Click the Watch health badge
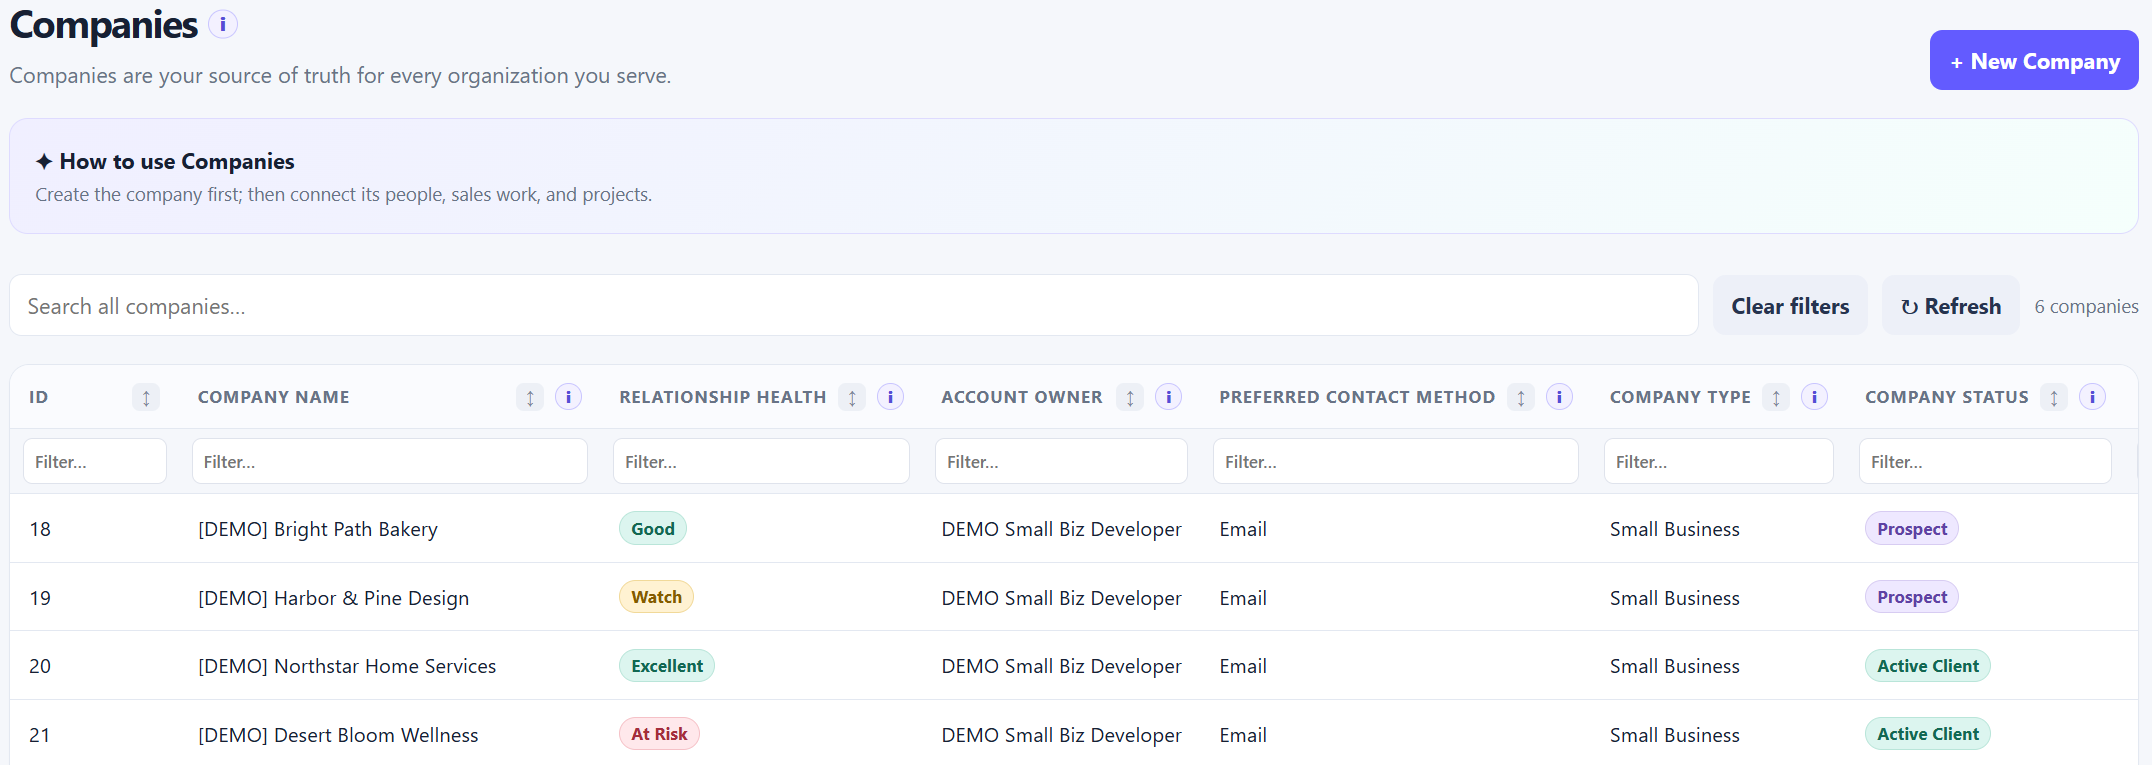Screen dimensions: 2152x765 (x=656, y=597)
